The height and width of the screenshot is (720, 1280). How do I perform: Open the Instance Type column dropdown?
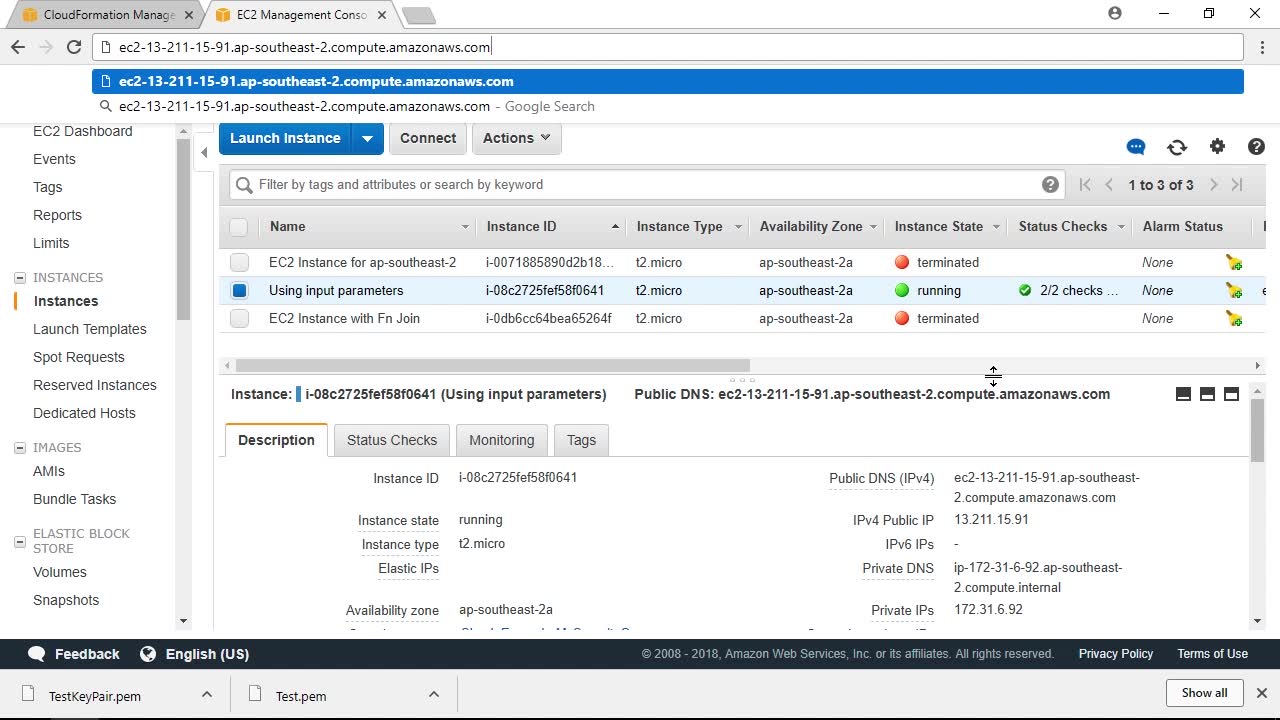[739, 227]
